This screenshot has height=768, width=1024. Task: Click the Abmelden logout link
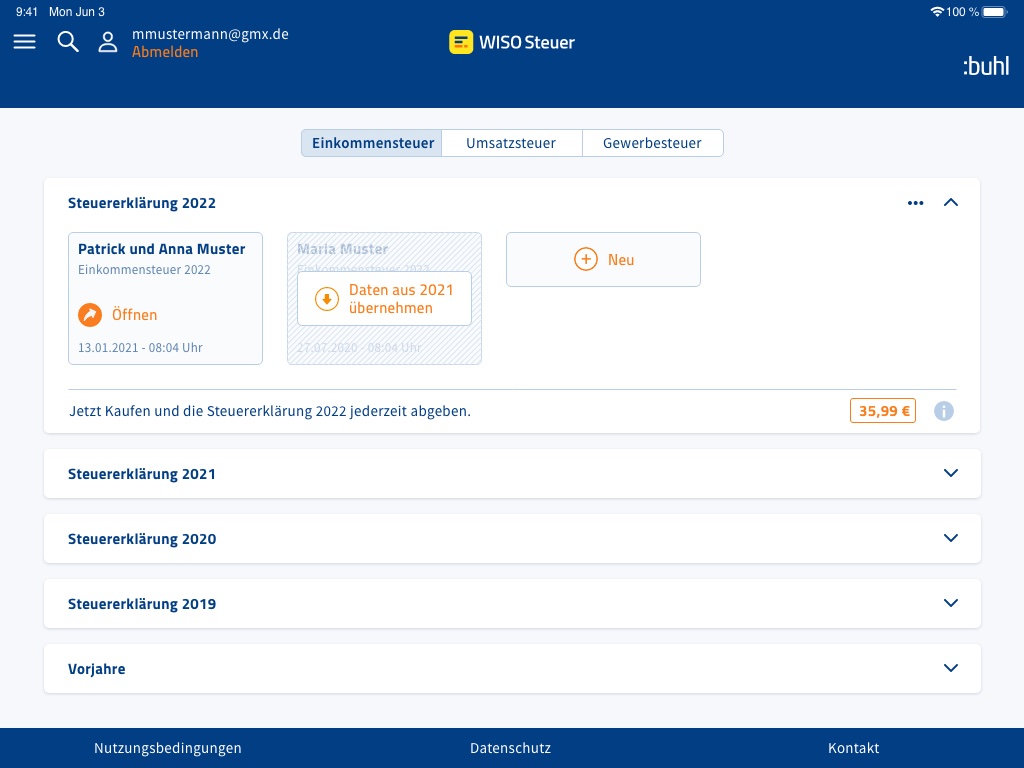[165, 52]
